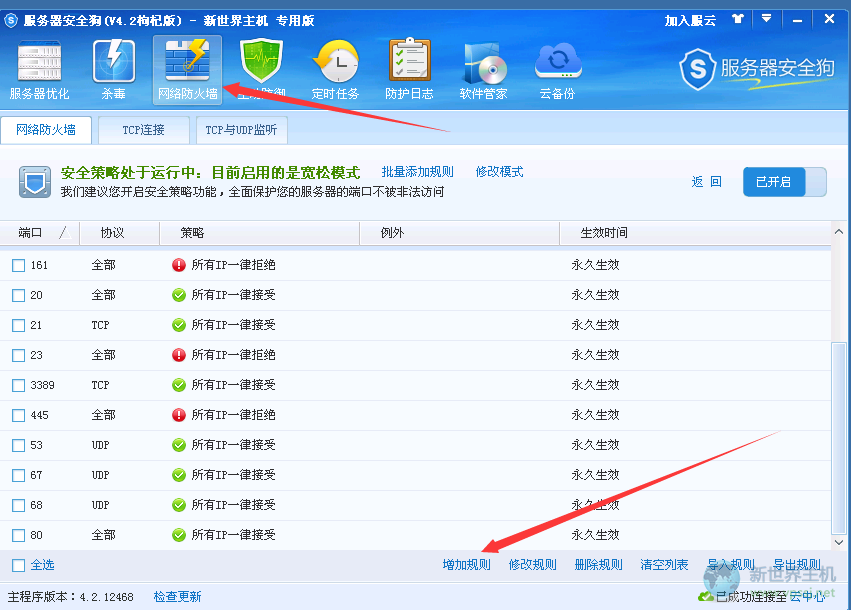Click red reject icon on port 445 row
Viewport: 851px width, 610px height.
coord(179,415)
